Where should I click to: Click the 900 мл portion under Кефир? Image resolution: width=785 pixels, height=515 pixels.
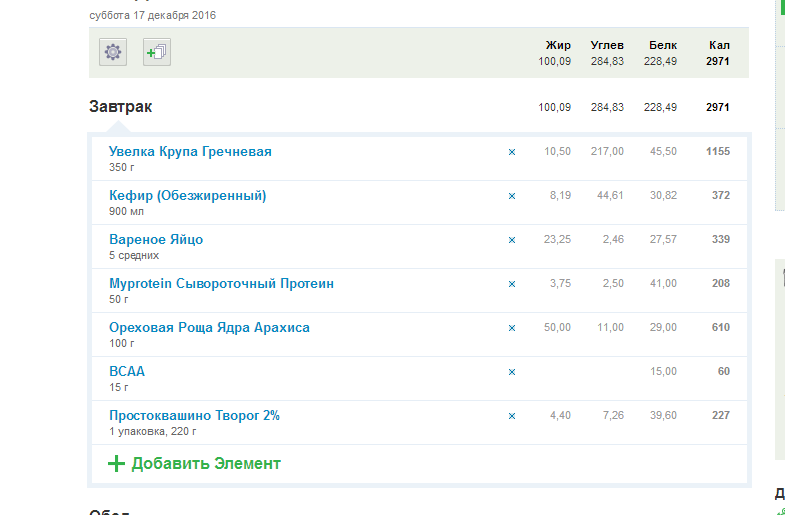[126, 212]
